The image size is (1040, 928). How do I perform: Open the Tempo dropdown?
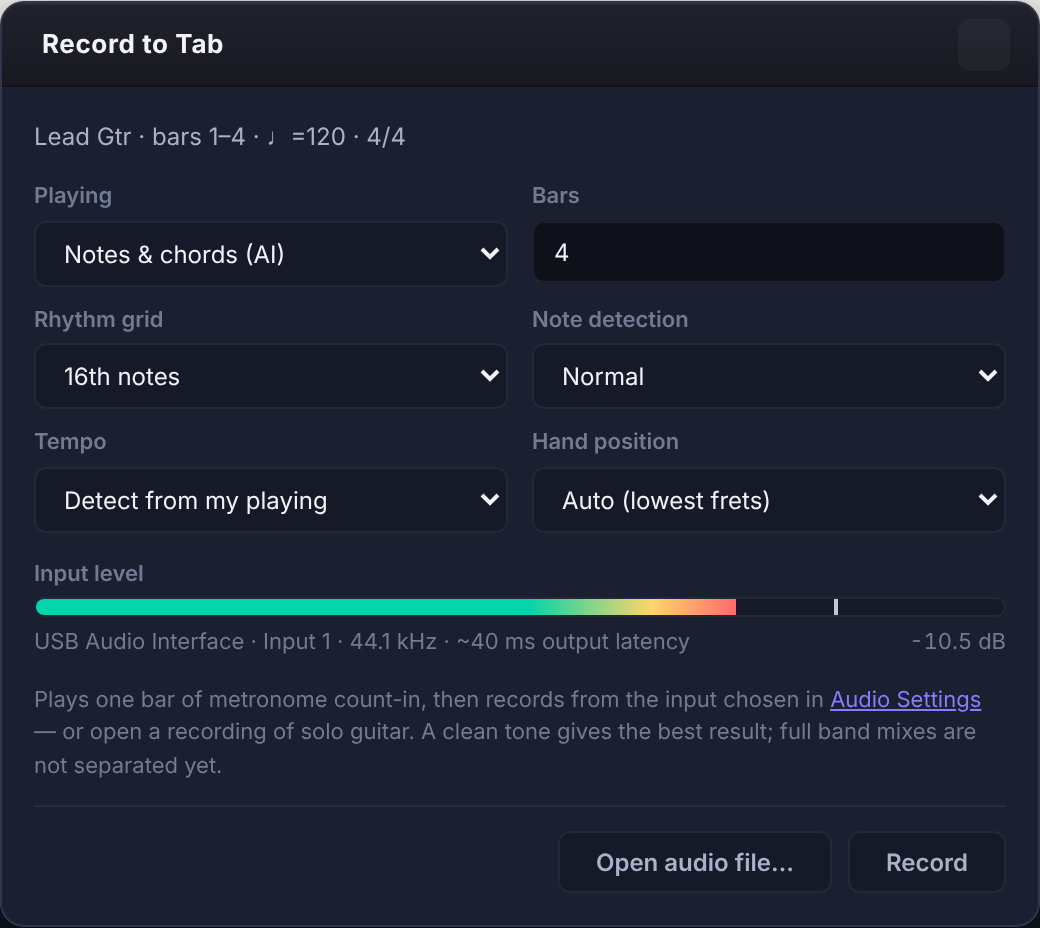pos(271,500)
